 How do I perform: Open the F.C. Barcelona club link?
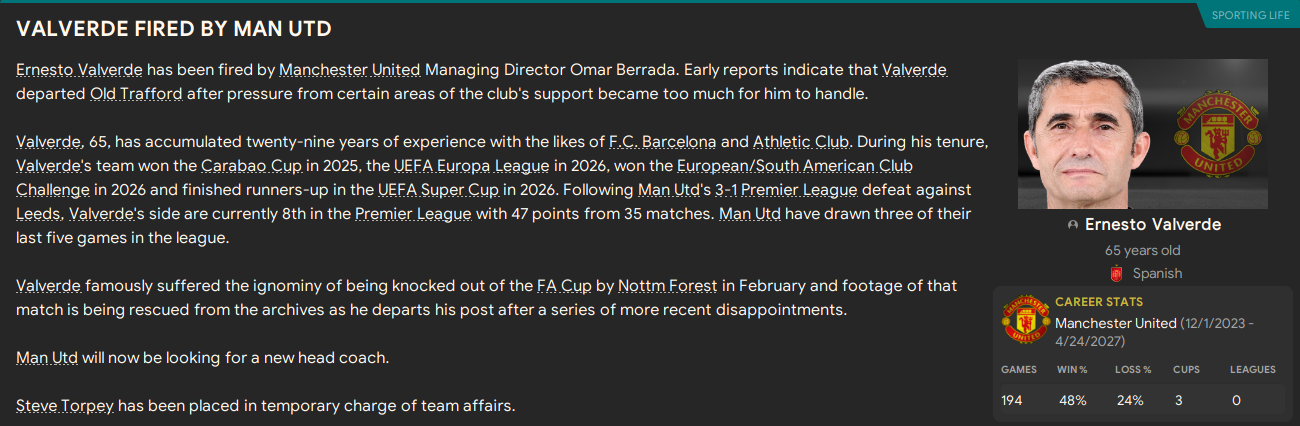coord(664,141)
